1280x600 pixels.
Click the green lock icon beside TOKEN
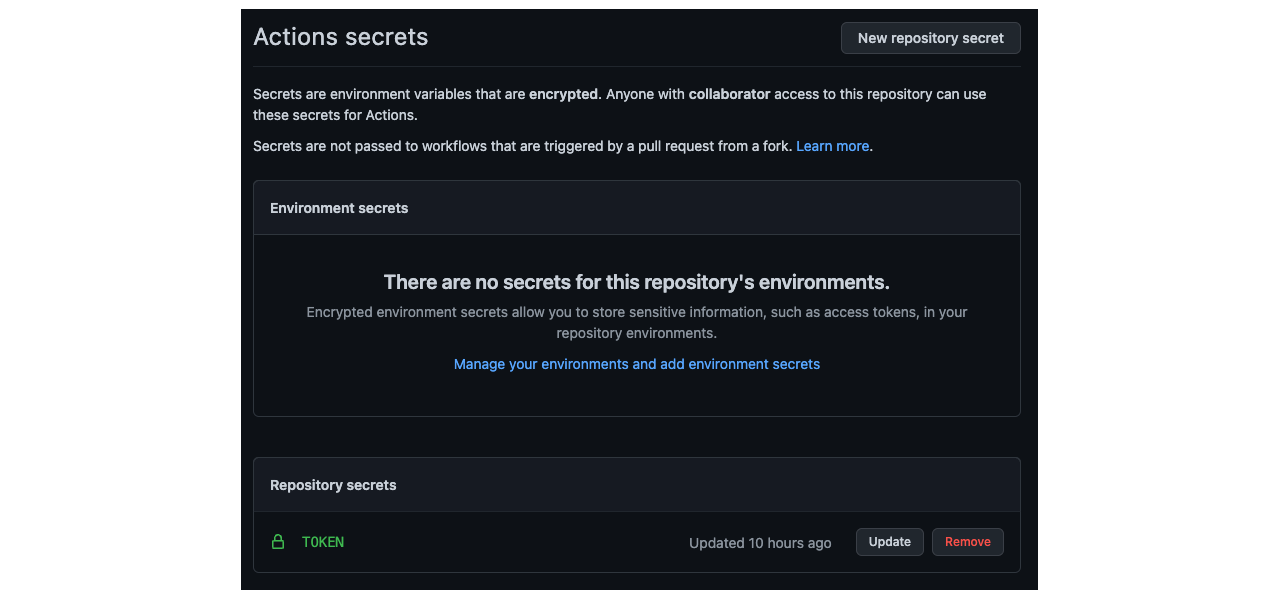[278, 542]
